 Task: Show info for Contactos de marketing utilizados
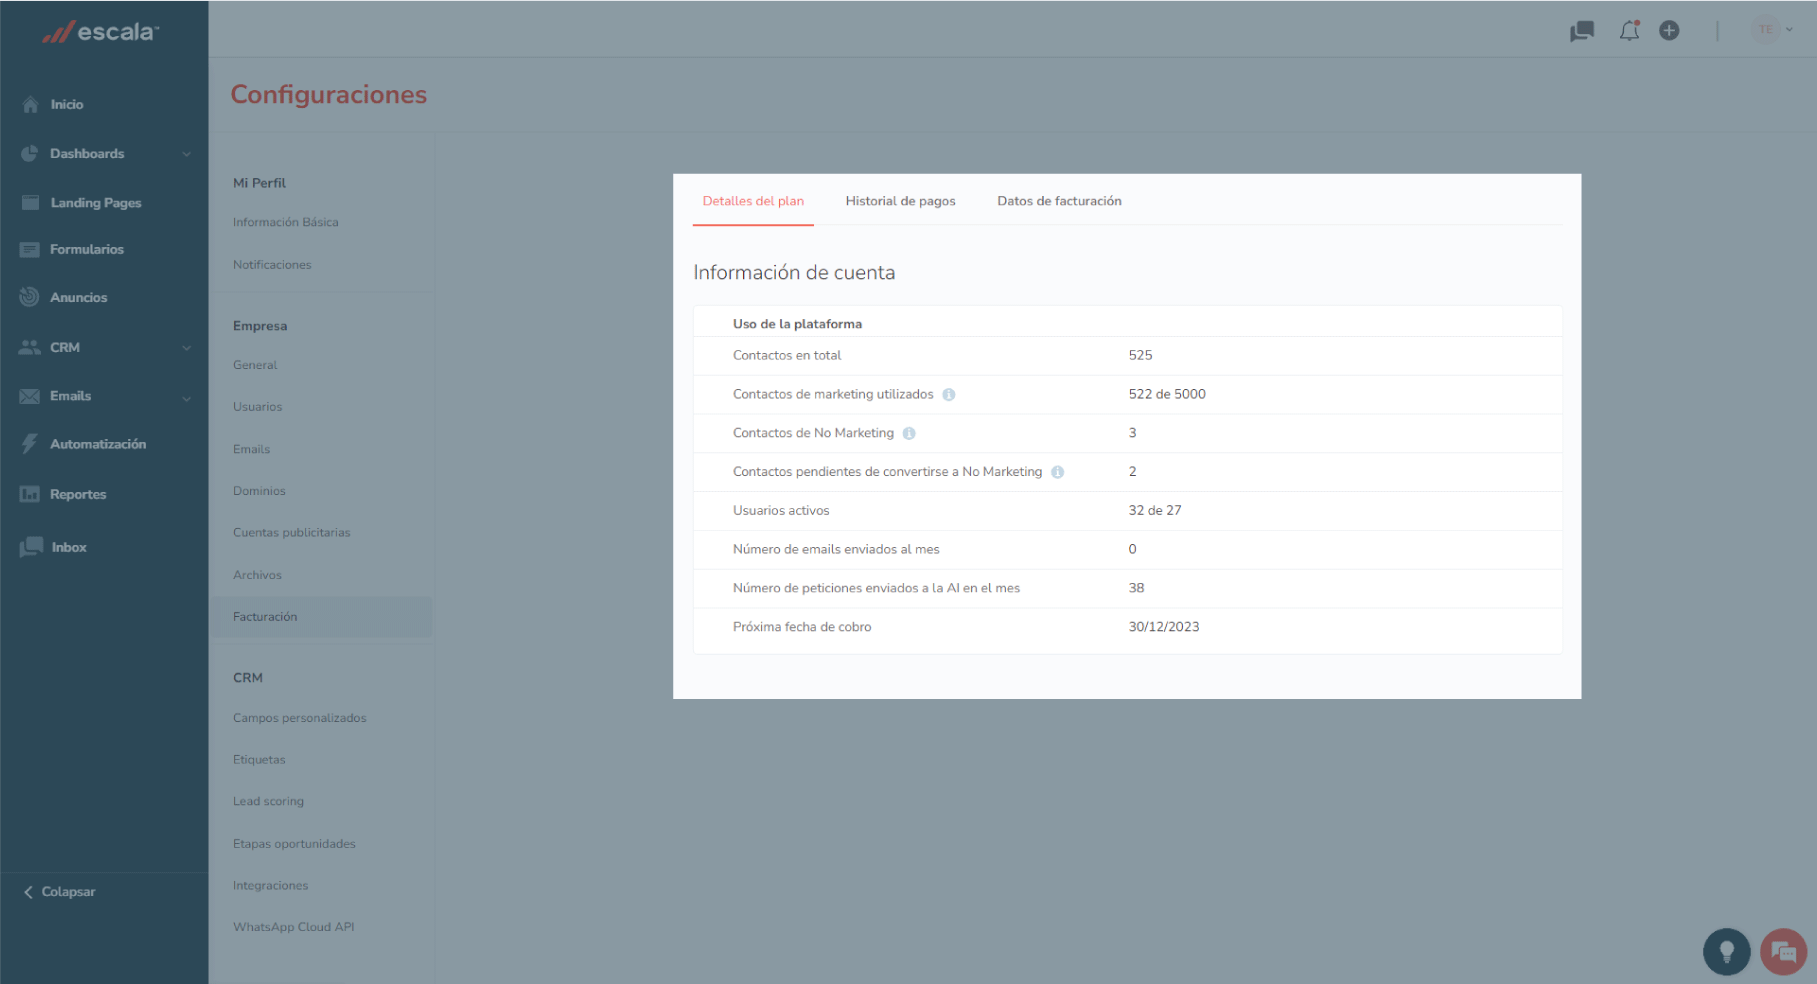(949, 395)
